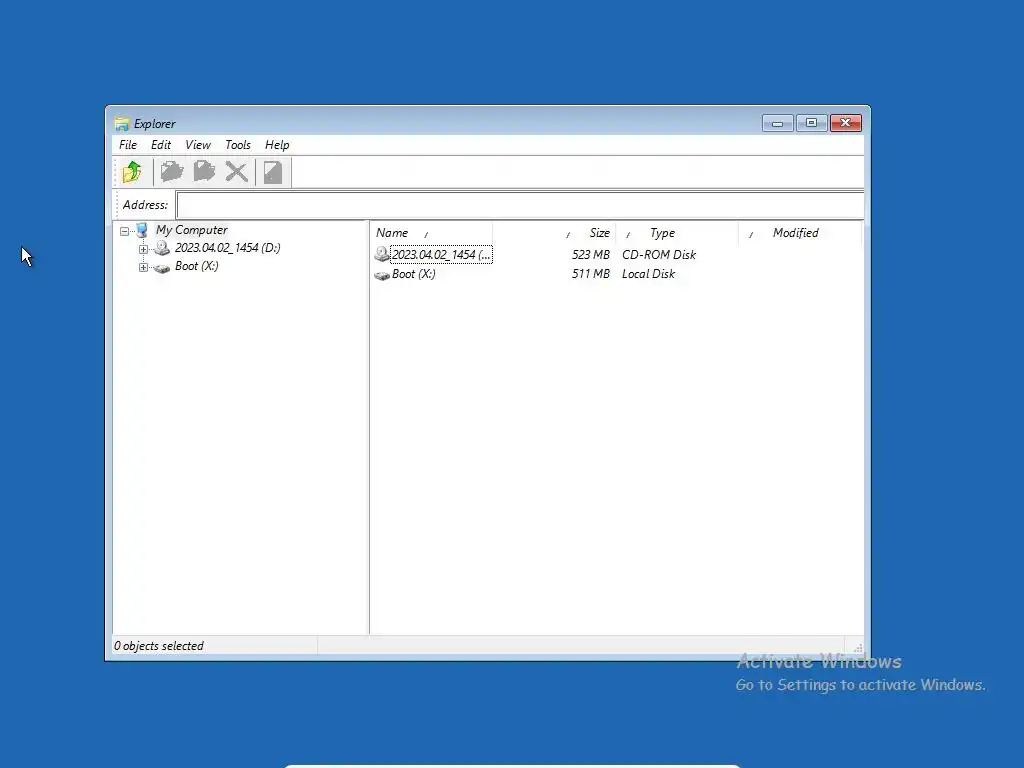Screen dimensions: 1024x768
Task: Click the CD-ROM Disk type cell
Action: (659, 255)
